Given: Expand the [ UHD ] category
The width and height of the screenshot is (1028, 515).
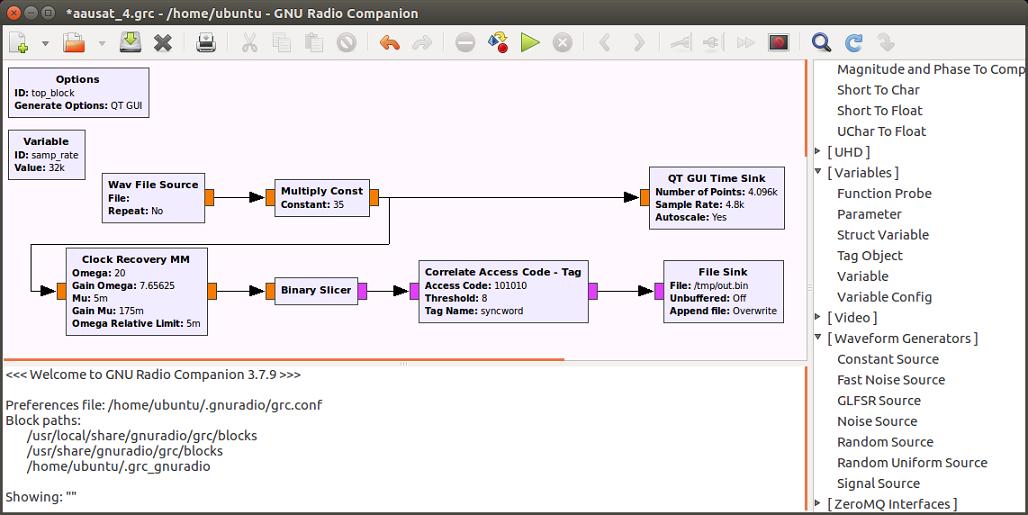Looking at the screenshot, I should pos(818,151).
